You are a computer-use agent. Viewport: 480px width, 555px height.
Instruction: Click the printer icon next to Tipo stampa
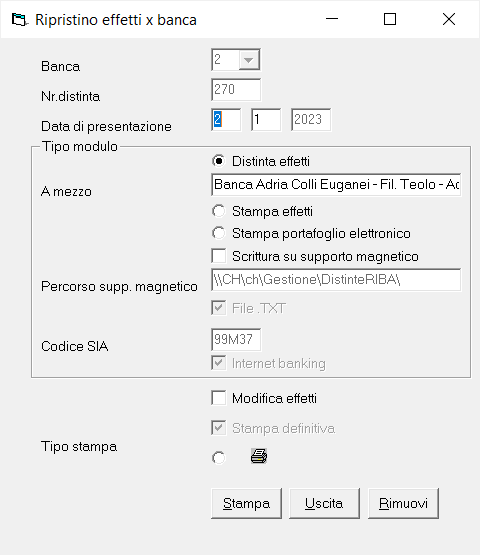pyautogui.click(x=259, y=456)
